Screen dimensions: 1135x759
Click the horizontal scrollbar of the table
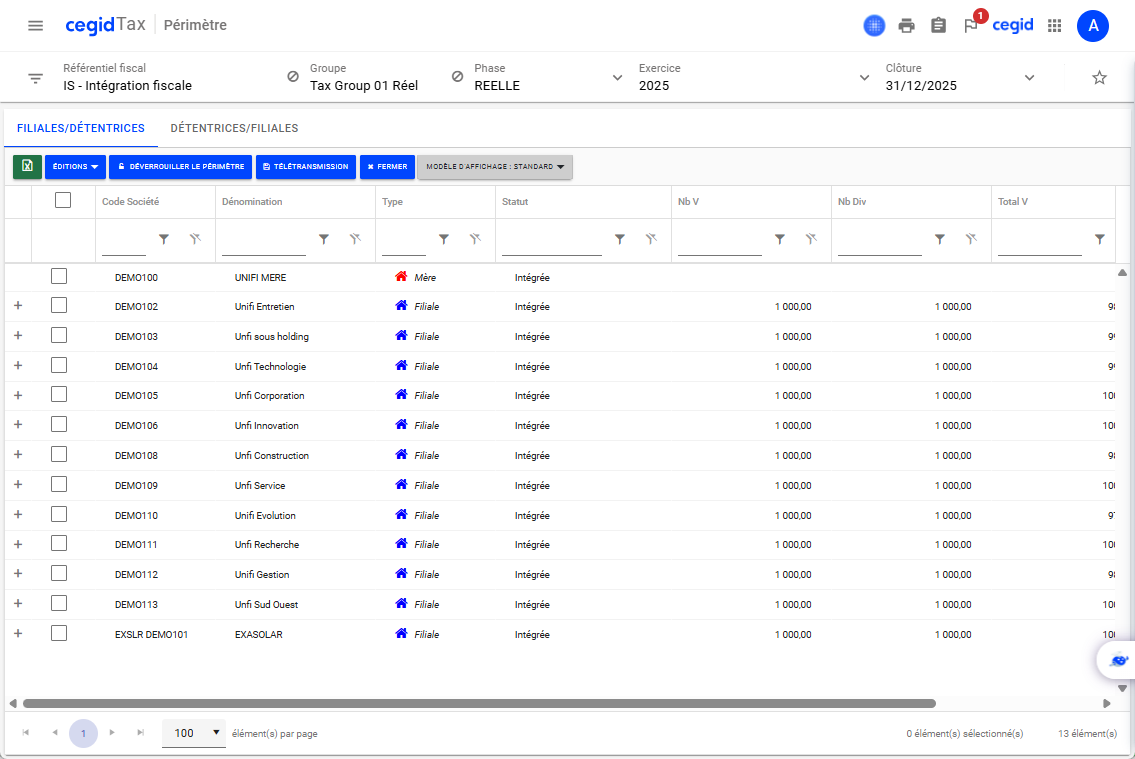click(478, 704)
